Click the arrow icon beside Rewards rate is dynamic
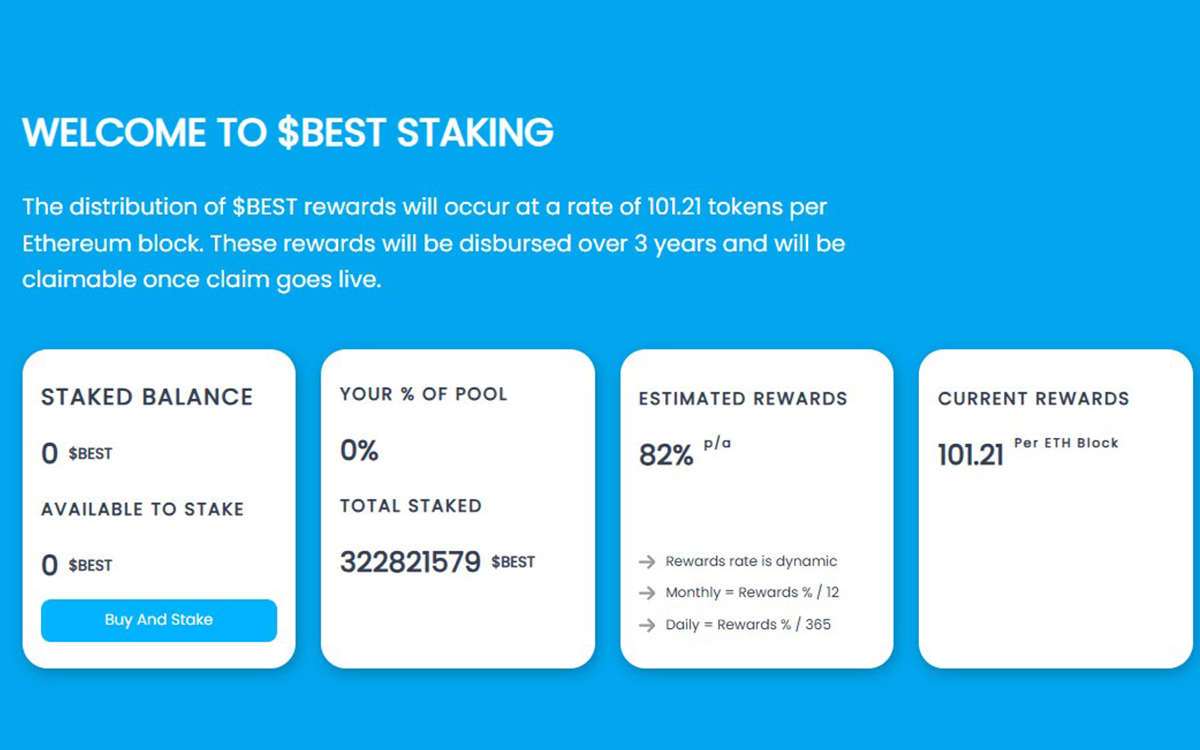 point(647,561)
